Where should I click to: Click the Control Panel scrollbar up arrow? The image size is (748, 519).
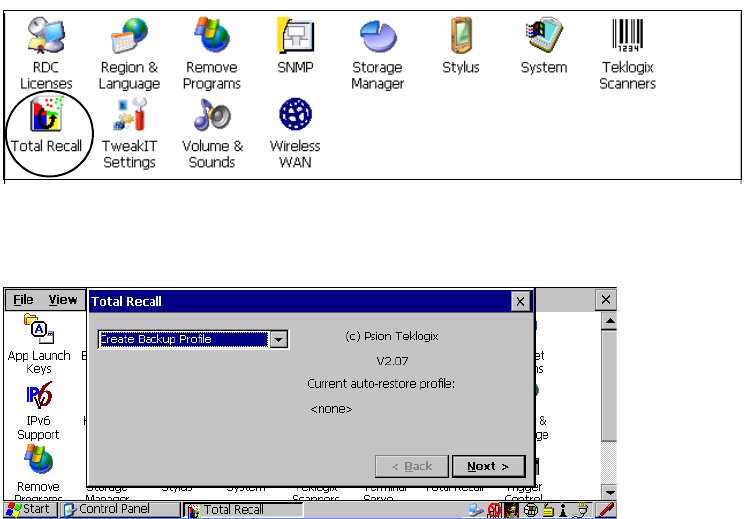(609, 322)
